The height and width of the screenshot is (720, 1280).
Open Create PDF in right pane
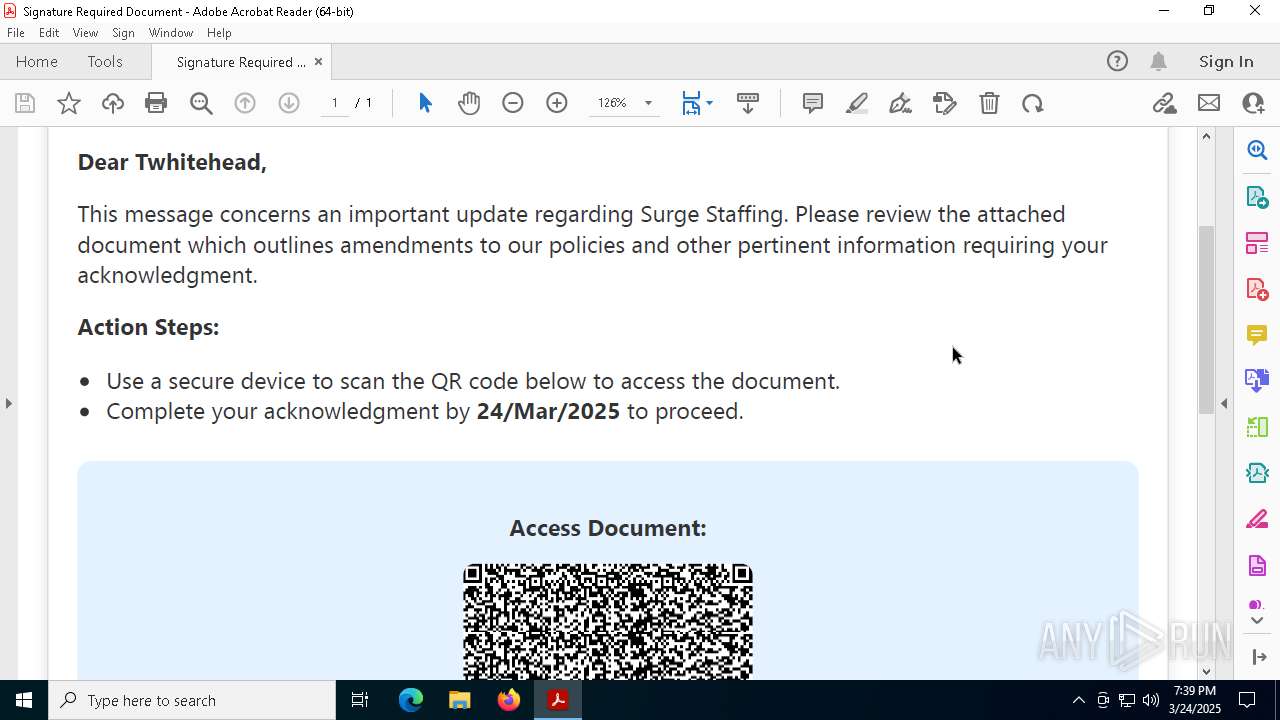click(1257, 289)
